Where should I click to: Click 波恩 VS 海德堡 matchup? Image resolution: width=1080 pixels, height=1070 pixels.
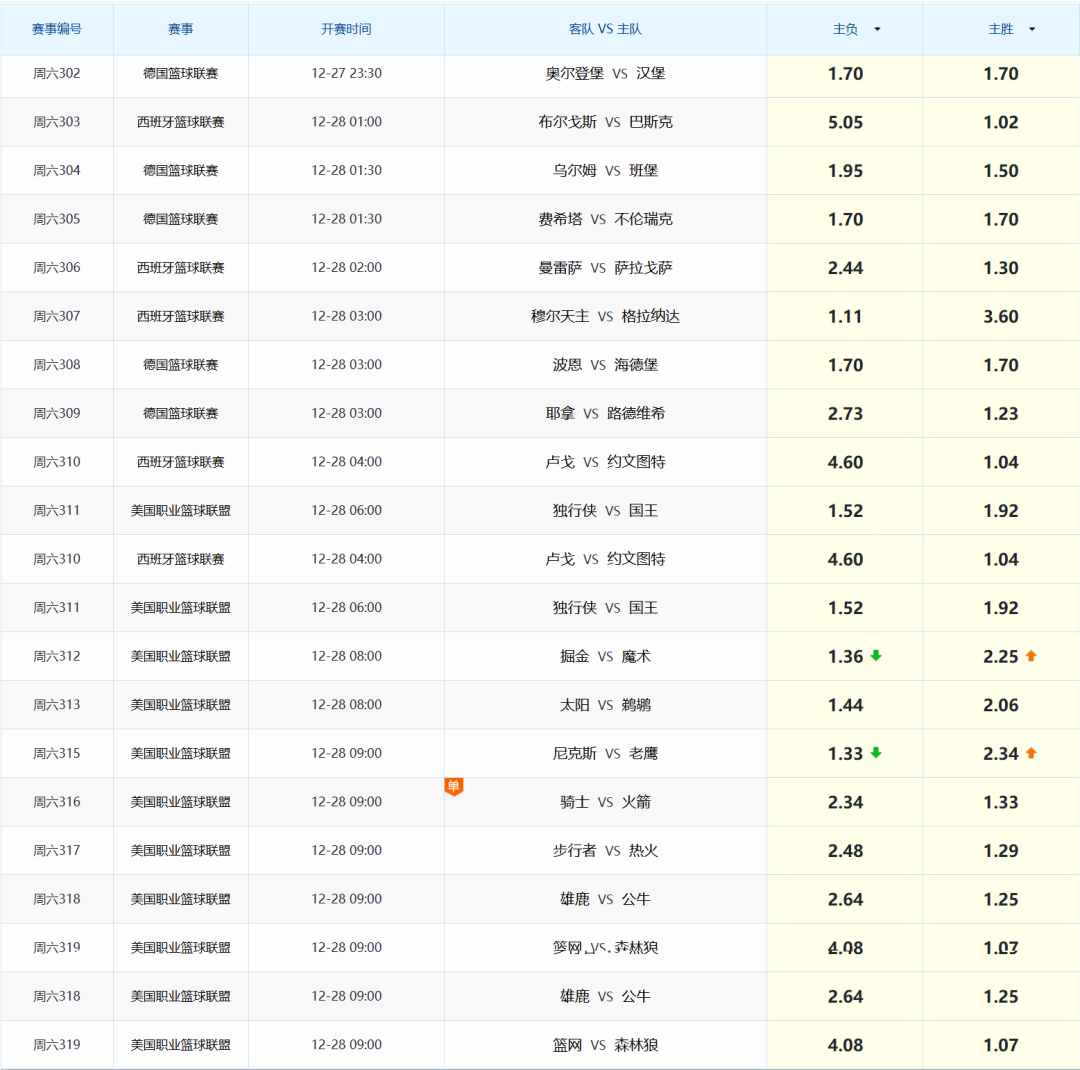pos(605,365)
